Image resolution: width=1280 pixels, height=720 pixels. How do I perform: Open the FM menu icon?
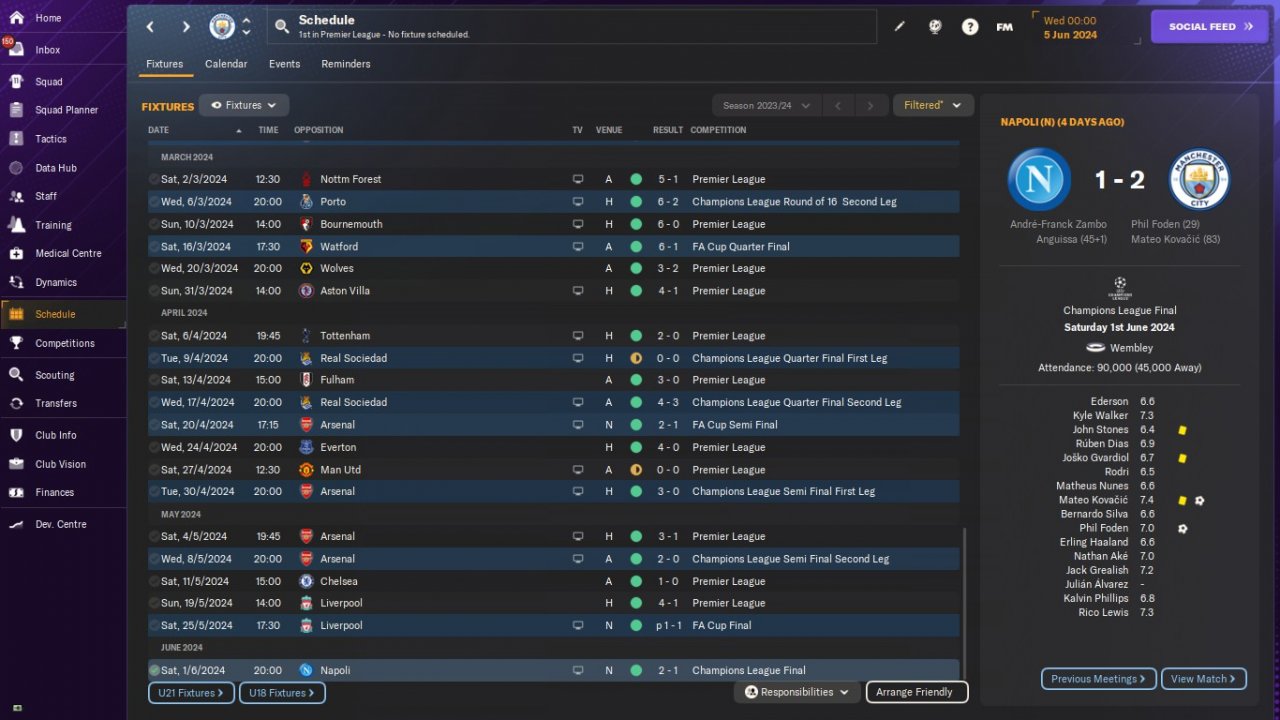1005,27
